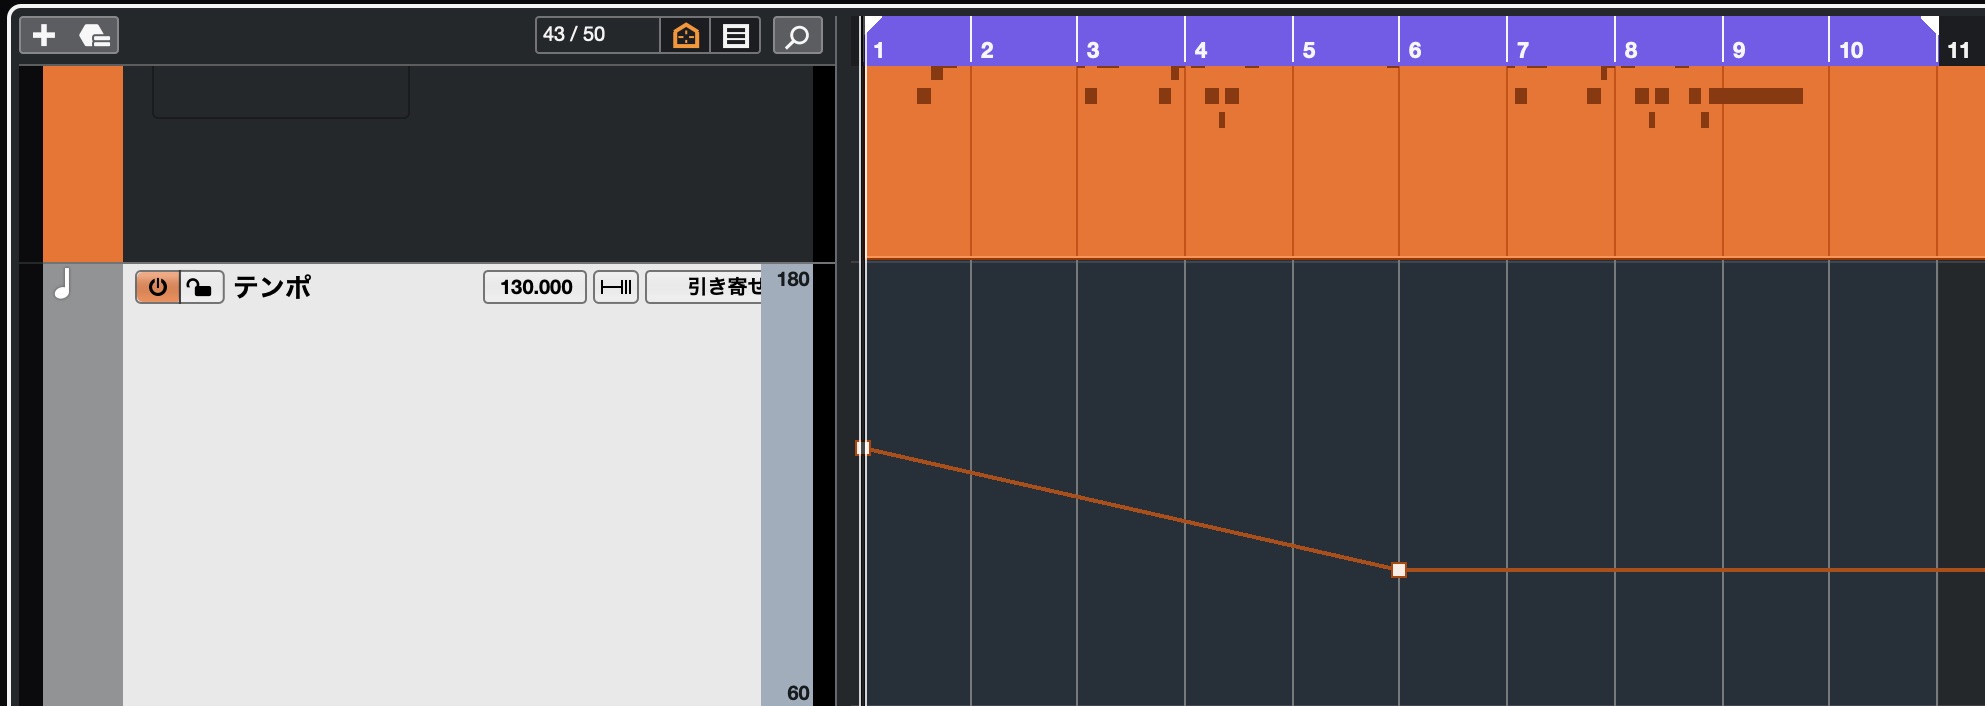This screenshot has width=1985, height=706.
Task: Click the left locator triangle at bar 1
Action: pyautogui.click(x=873, y=24)
